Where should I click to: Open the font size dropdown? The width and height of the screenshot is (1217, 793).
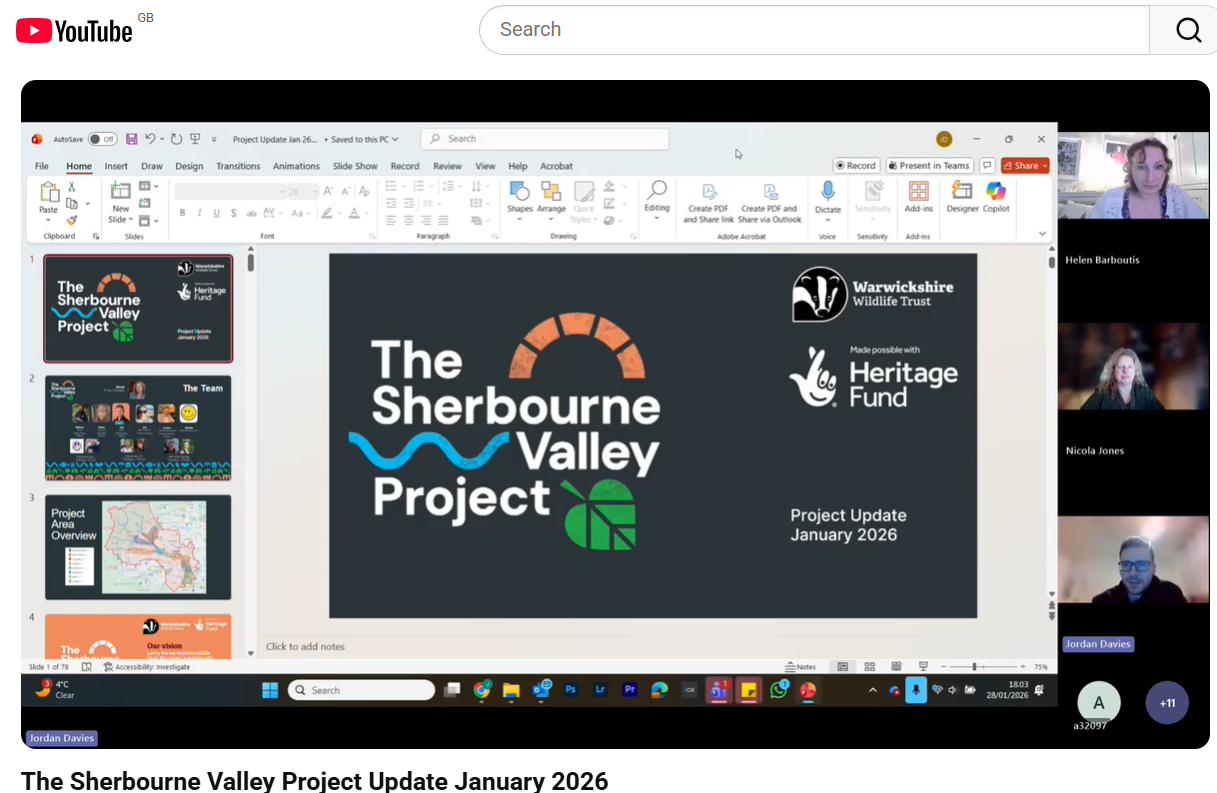click(x=314, y=192)
